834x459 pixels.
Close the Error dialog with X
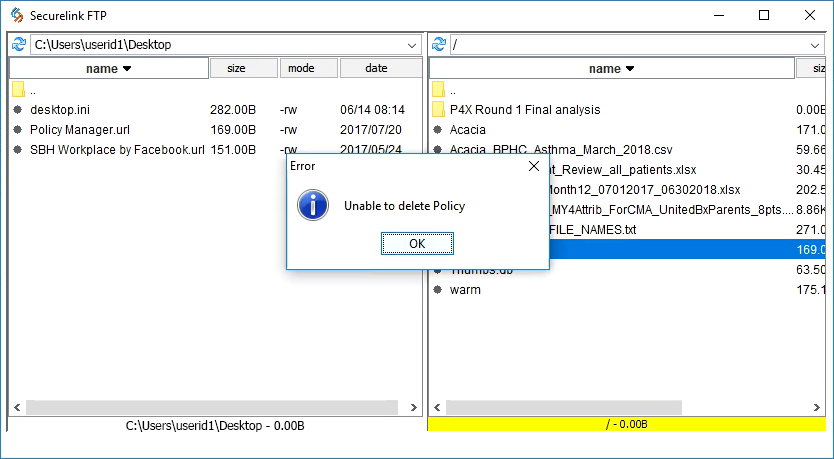(x=533, y=166)
